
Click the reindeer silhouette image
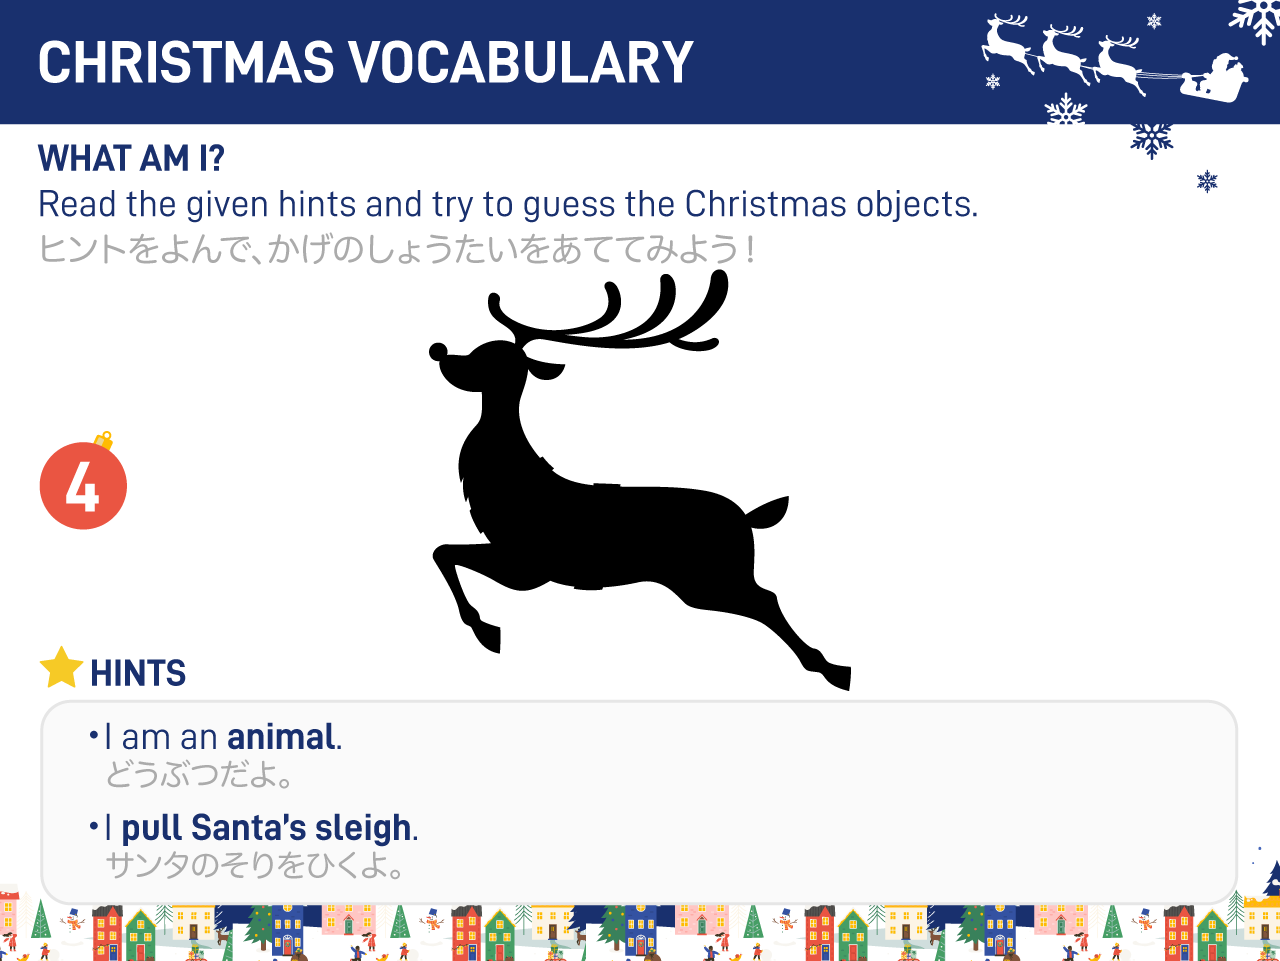640,480
